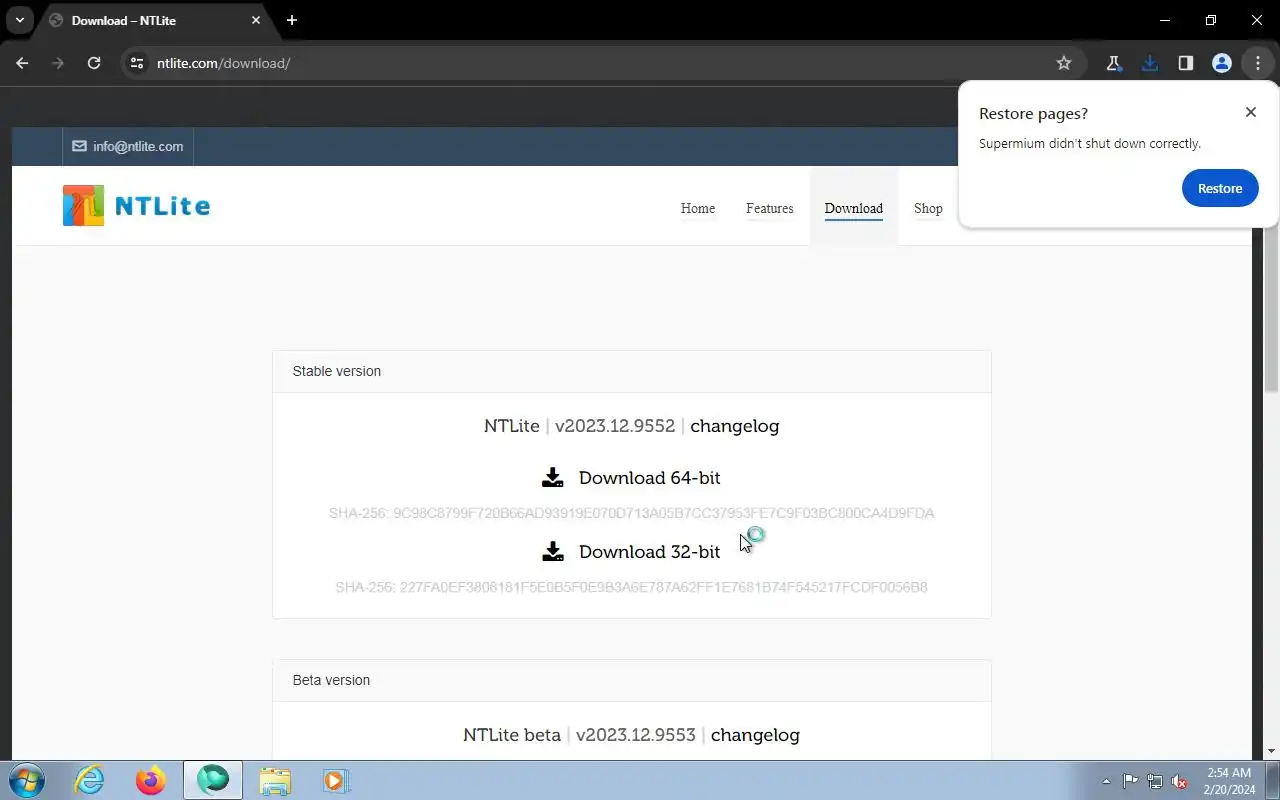
Task: Click the 64-bit SHA-256 hash text
Action: (631, 513)
